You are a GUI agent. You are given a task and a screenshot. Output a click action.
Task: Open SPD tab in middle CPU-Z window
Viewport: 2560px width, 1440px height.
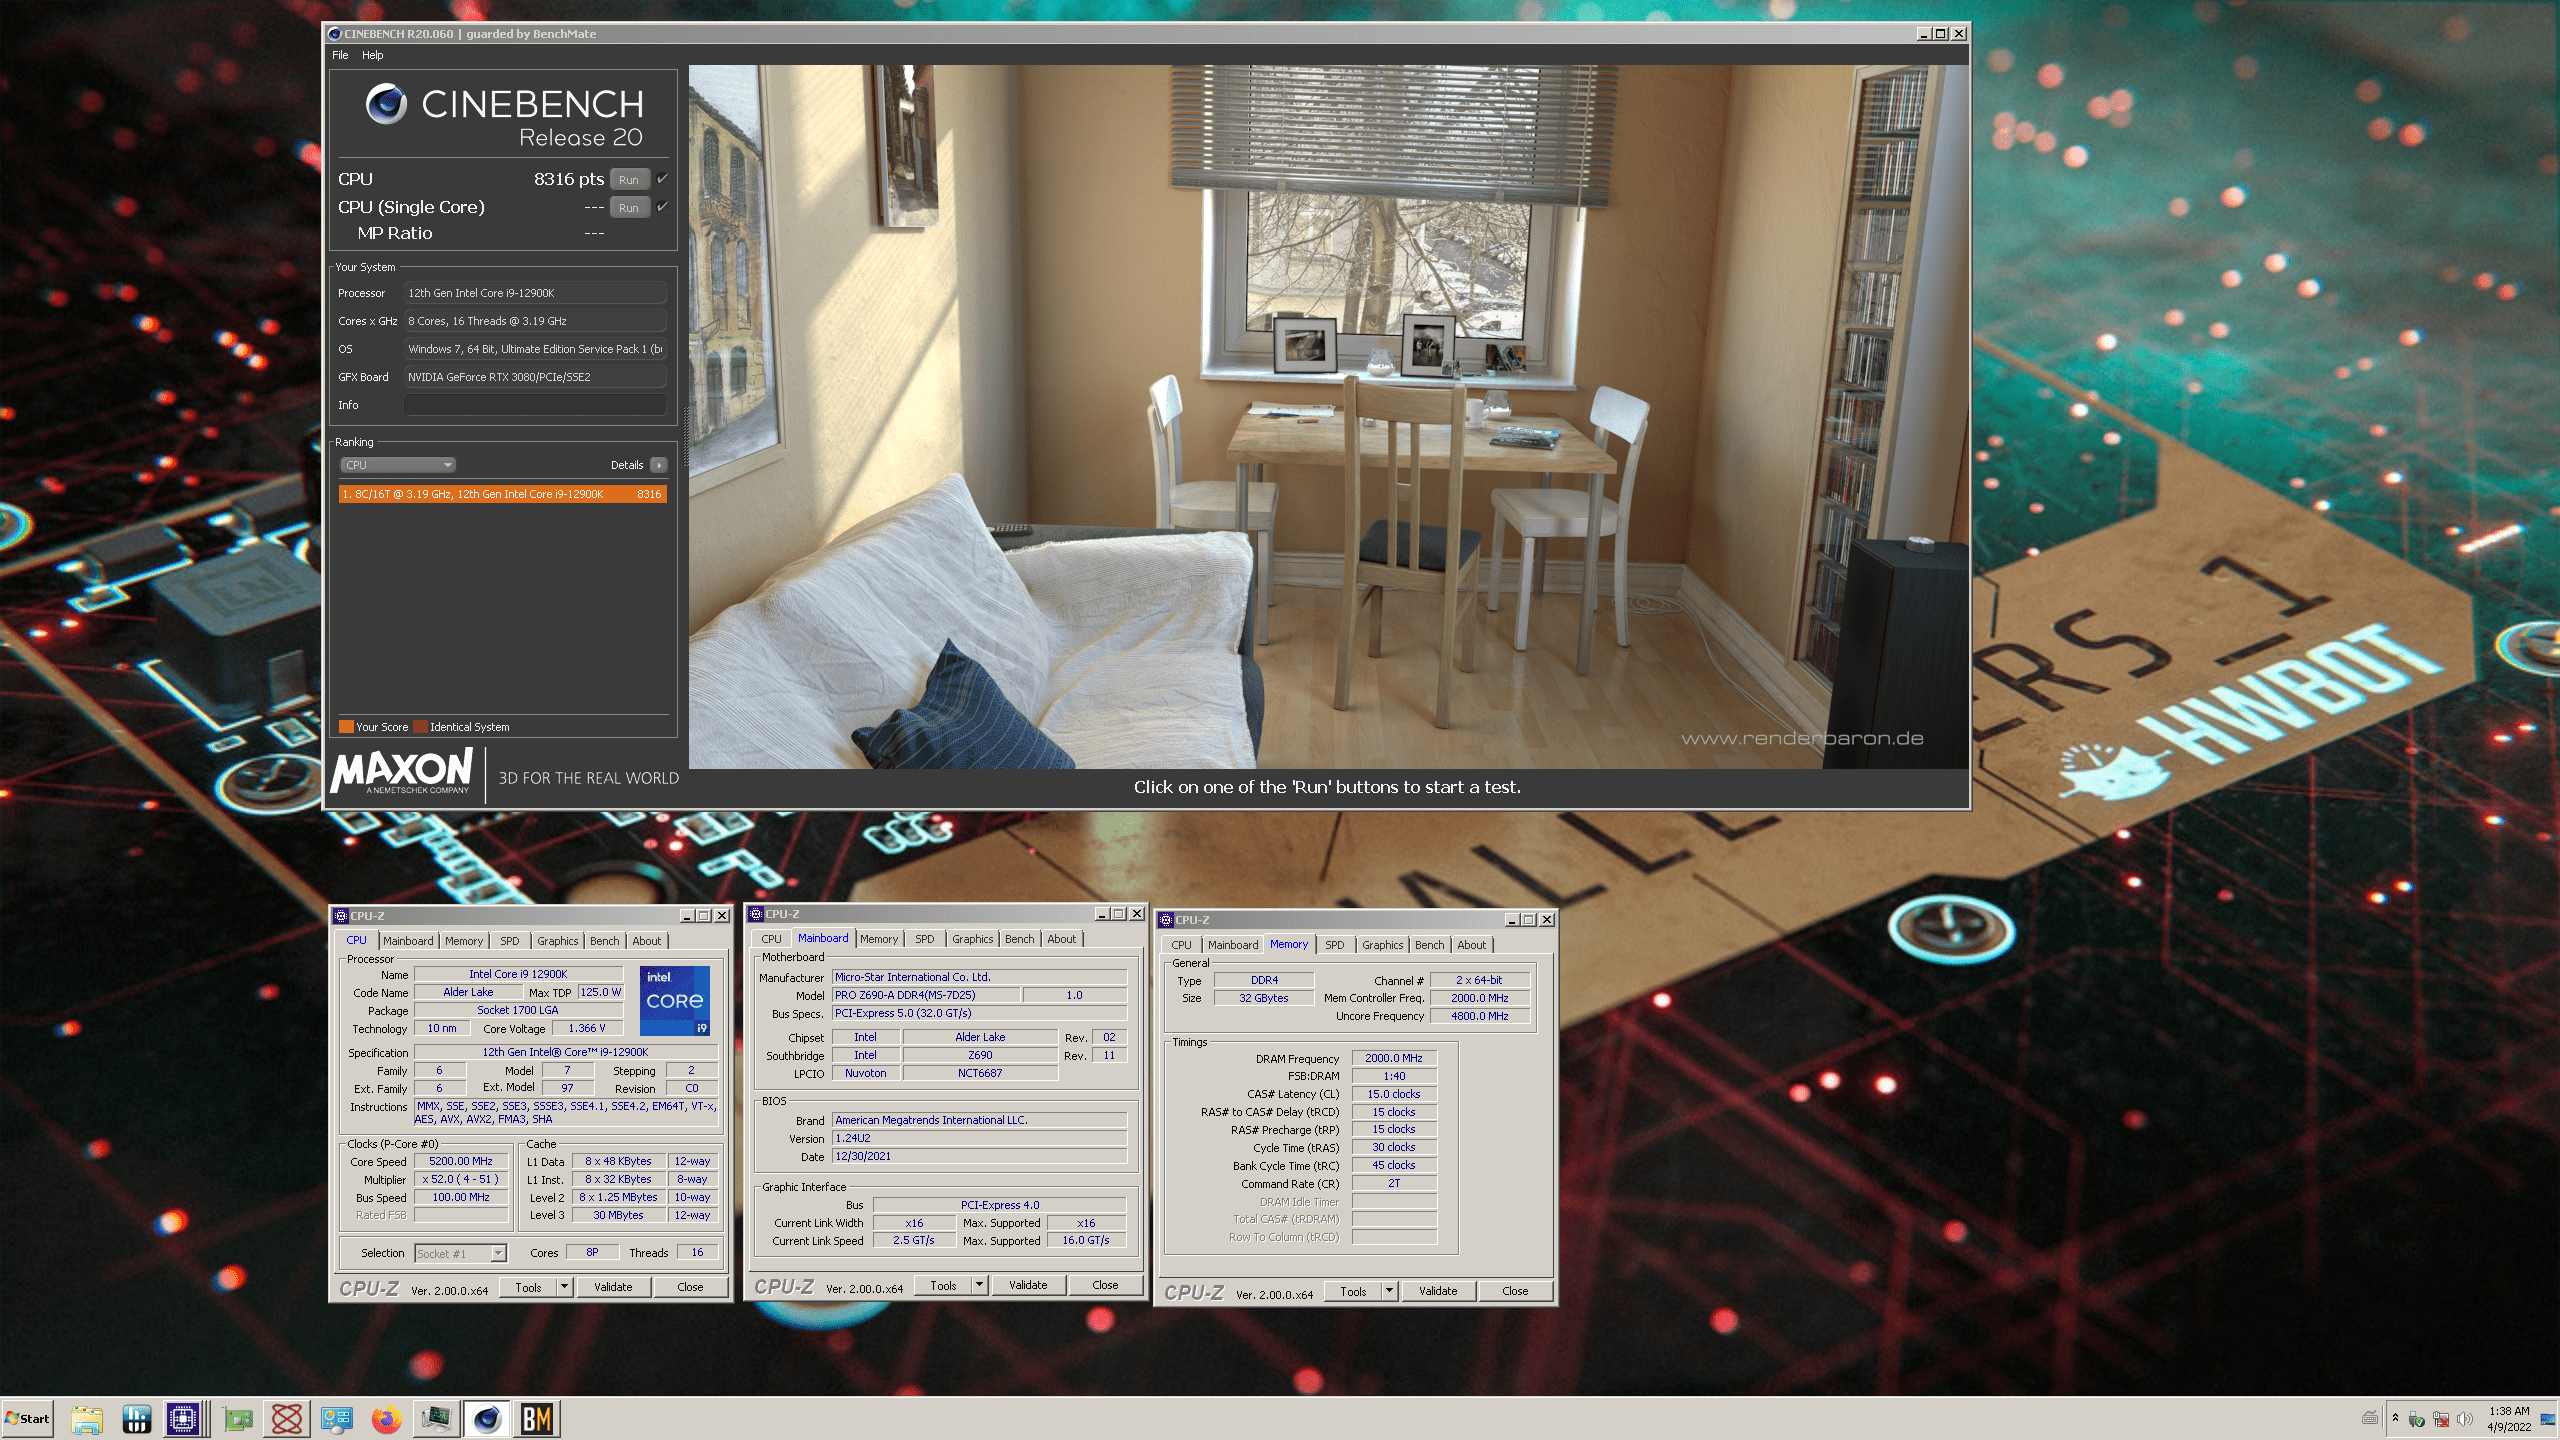point(925,939)
